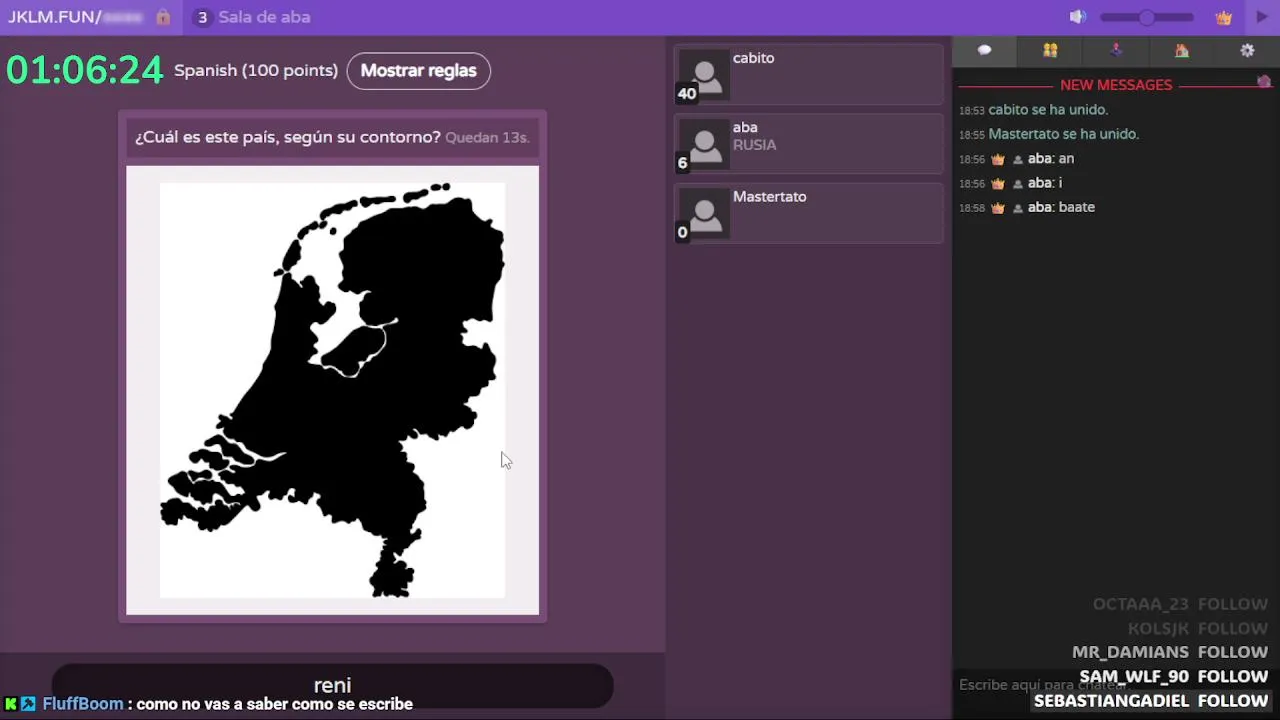The image size is (1280, 720).
Task: Click the Netherlands outline map image
Action: 332,390
